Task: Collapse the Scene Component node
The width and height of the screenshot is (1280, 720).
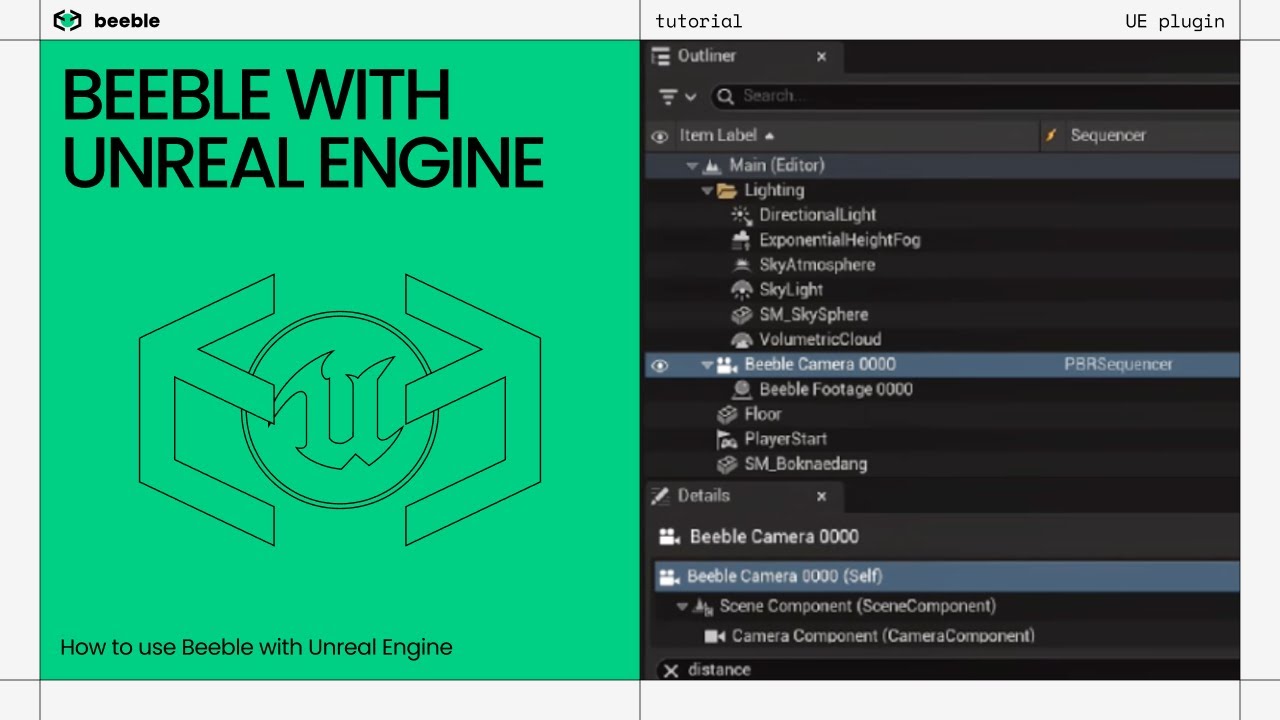Action: 682,607
